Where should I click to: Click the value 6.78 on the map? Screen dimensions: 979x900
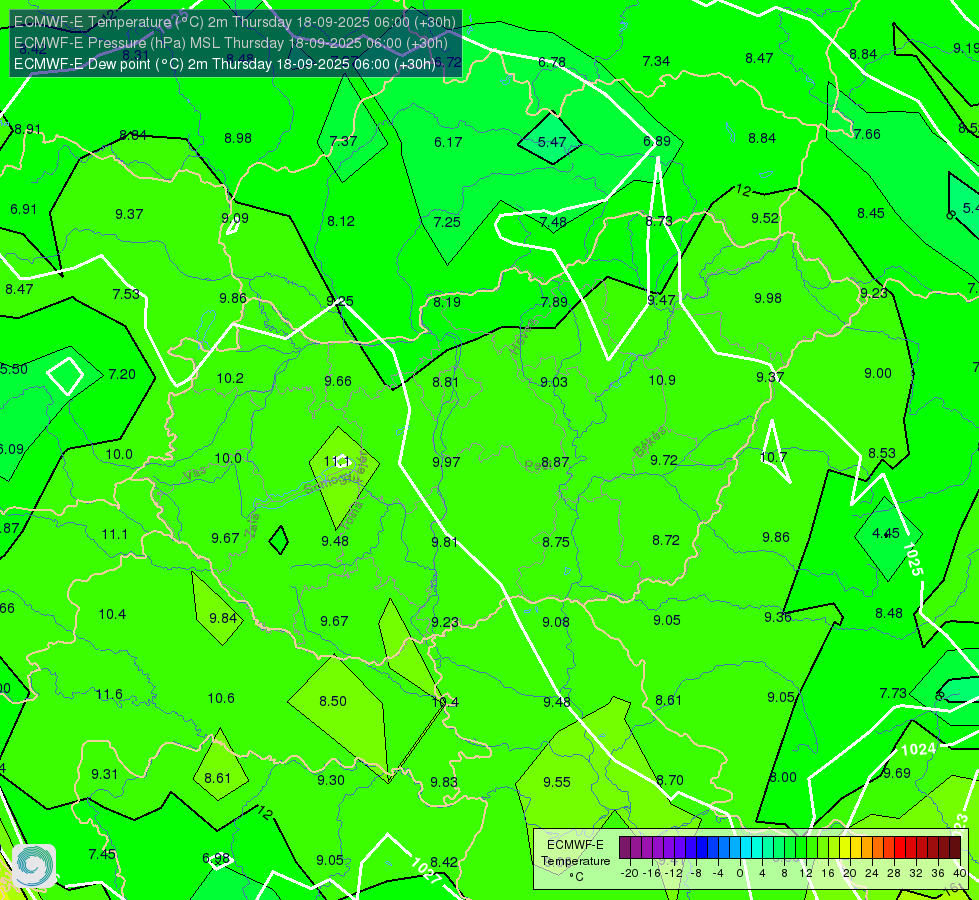(552, 62)
